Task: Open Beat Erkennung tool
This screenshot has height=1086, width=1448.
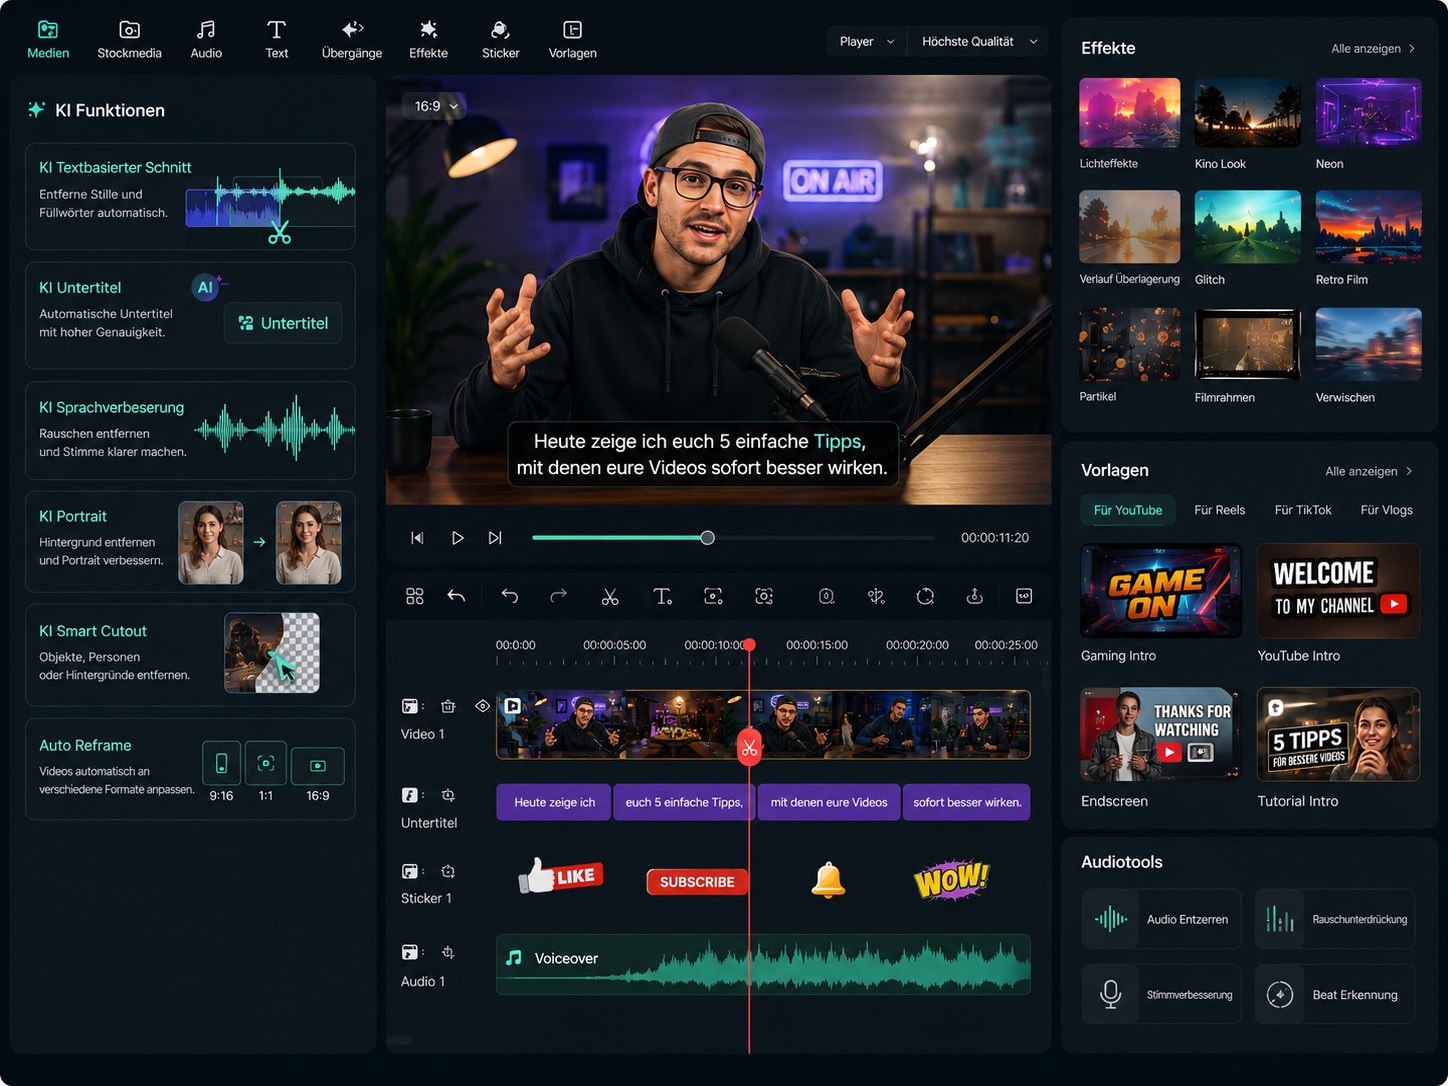Action: (x=1335, y=994)
